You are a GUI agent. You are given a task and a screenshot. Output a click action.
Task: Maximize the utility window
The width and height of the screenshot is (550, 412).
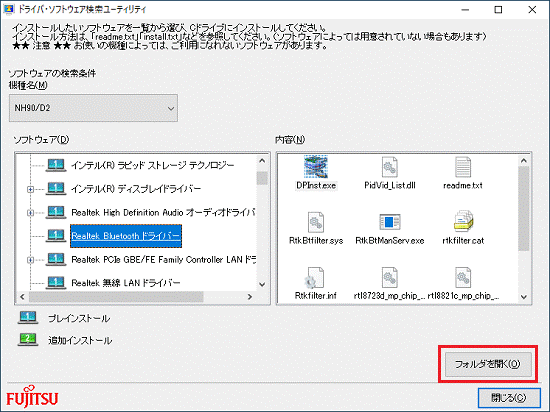pos(498,10)
